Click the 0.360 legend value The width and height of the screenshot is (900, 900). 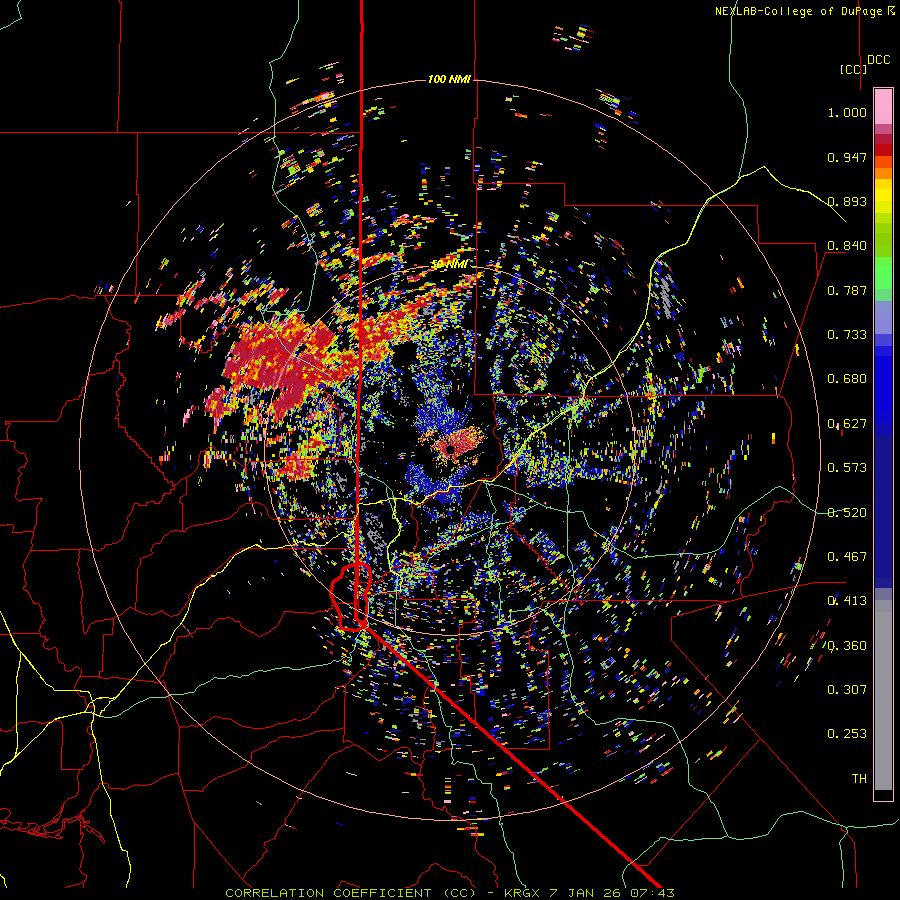(x=847, y=646)
